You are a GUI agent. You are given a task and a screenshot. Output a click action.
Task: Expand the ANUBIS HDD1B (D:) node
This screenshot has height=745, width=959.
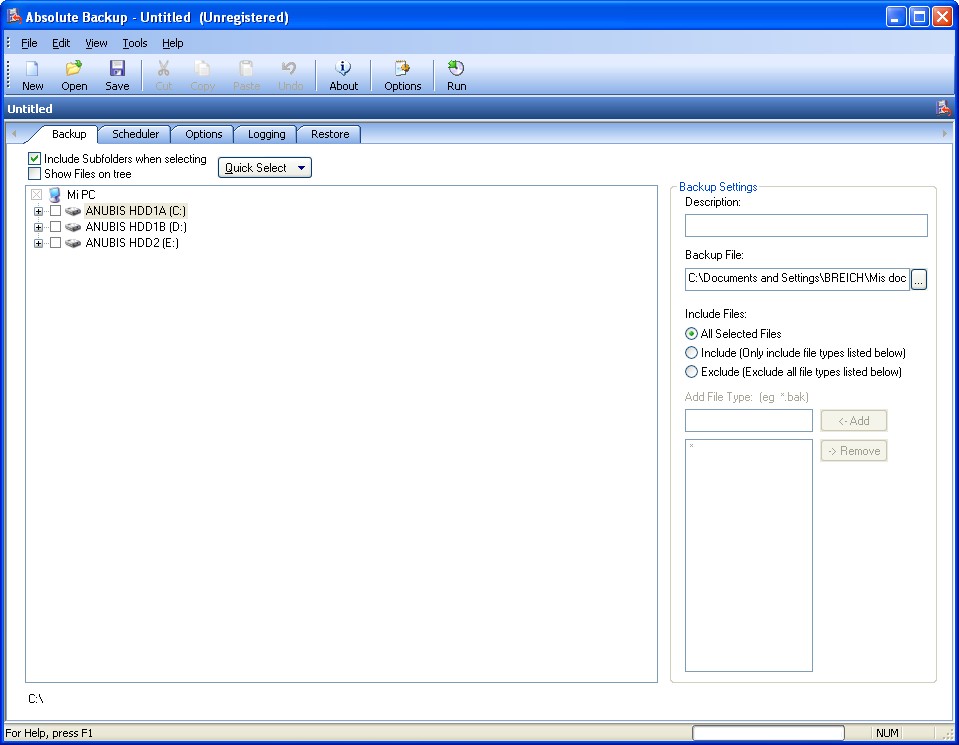(x=38, y=227)
